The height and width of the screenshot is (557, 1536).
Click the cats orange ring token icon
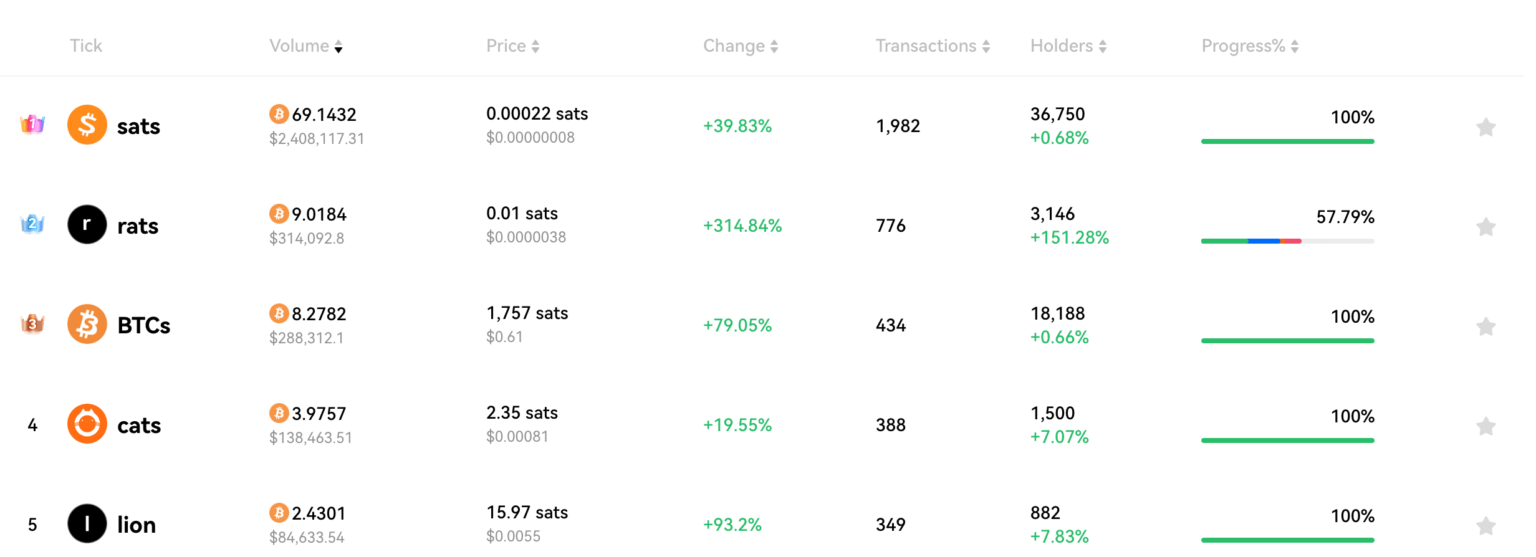pos(87,425)
